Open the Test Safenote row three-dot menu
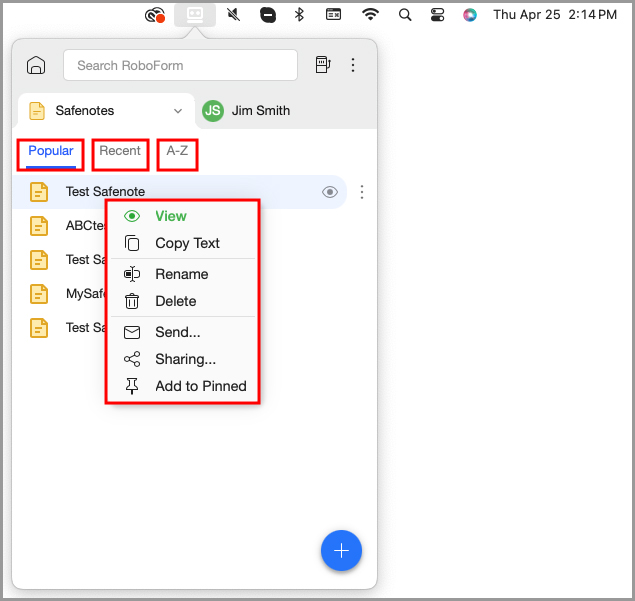The image size is (635, 601). tap(362, 192)
